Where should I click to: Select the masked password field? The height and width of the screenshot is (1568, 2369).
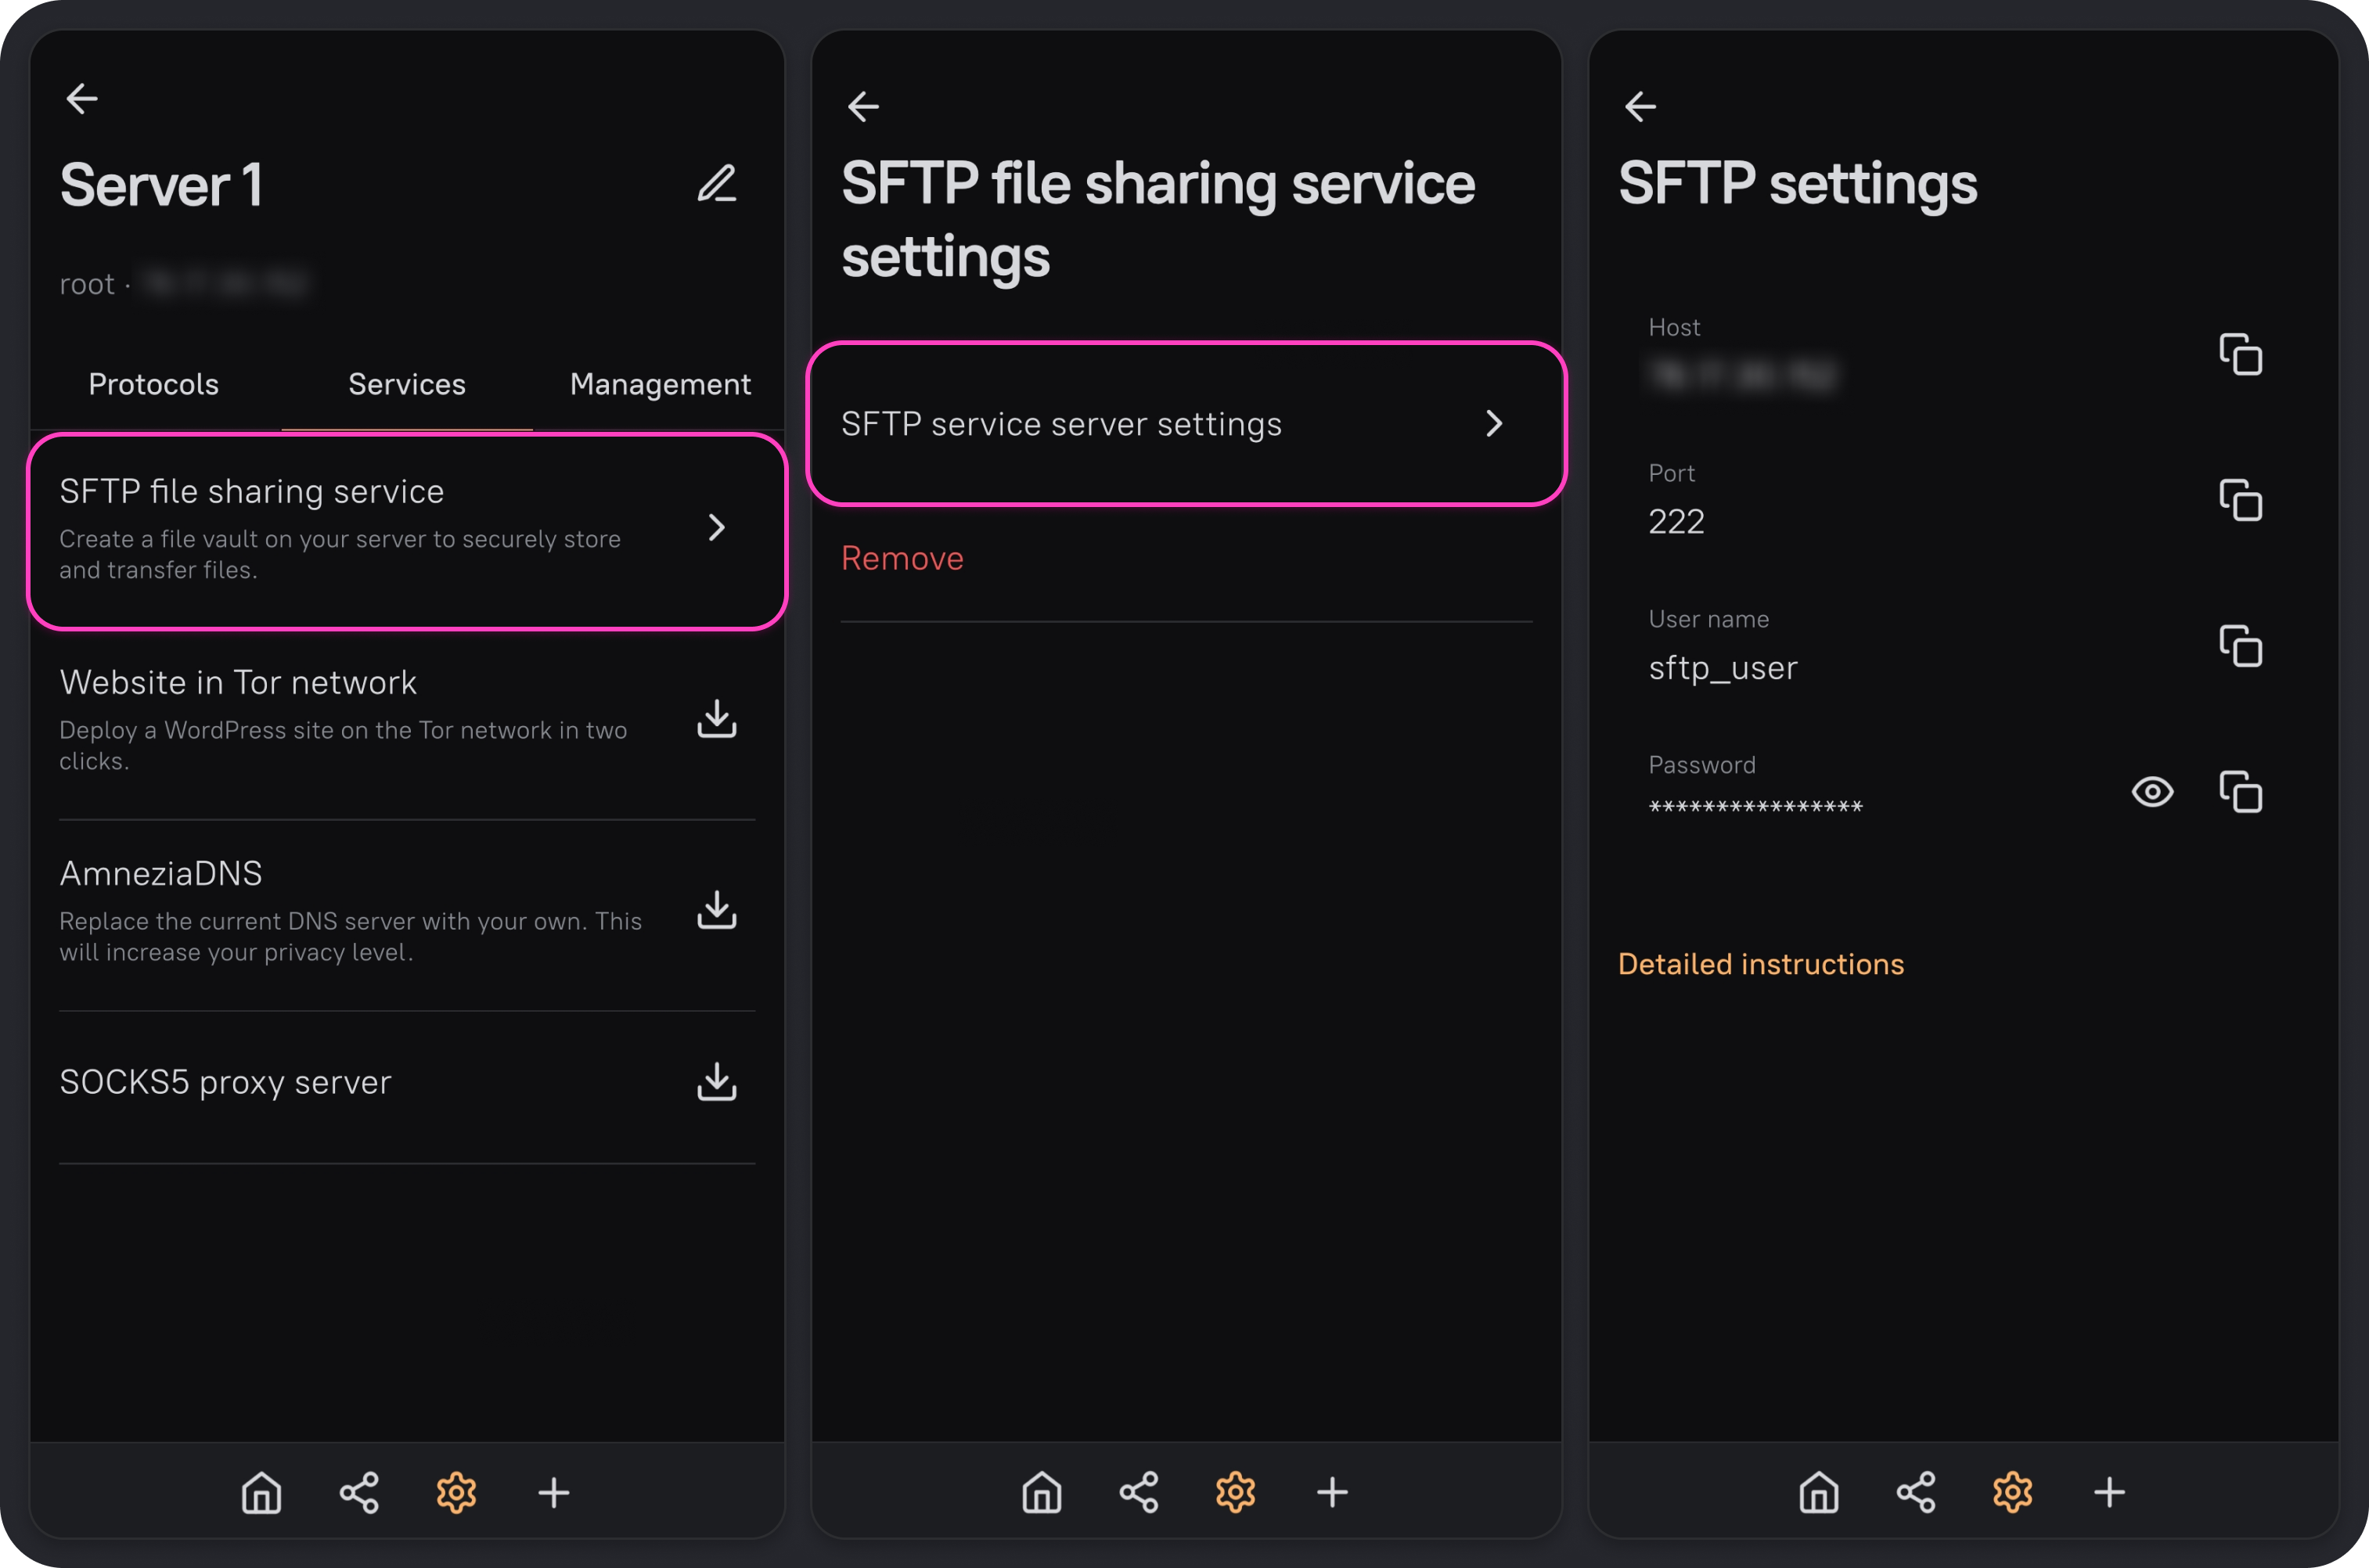[1755, 806]
